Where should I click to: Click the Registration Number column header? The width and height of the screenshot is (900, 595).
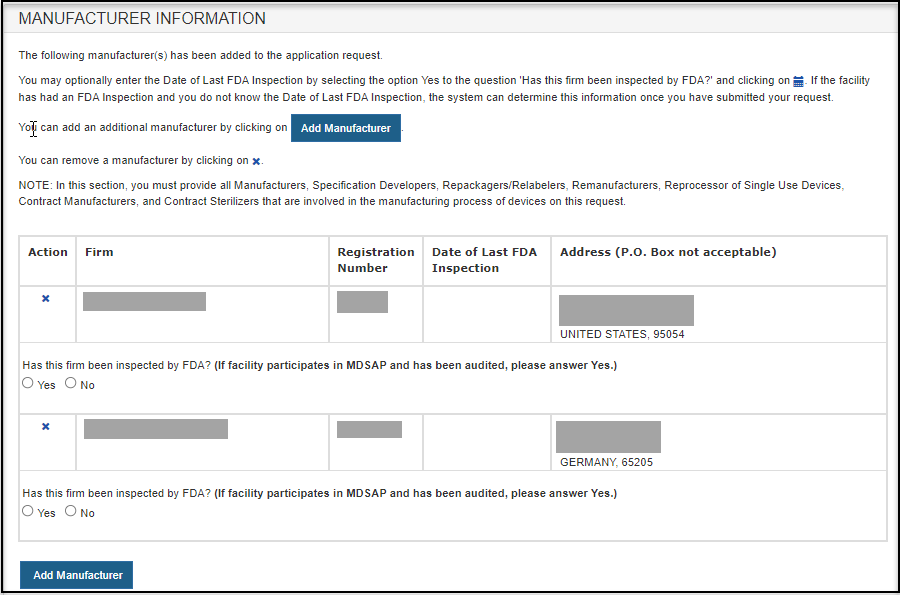click(x=375, y=260)
